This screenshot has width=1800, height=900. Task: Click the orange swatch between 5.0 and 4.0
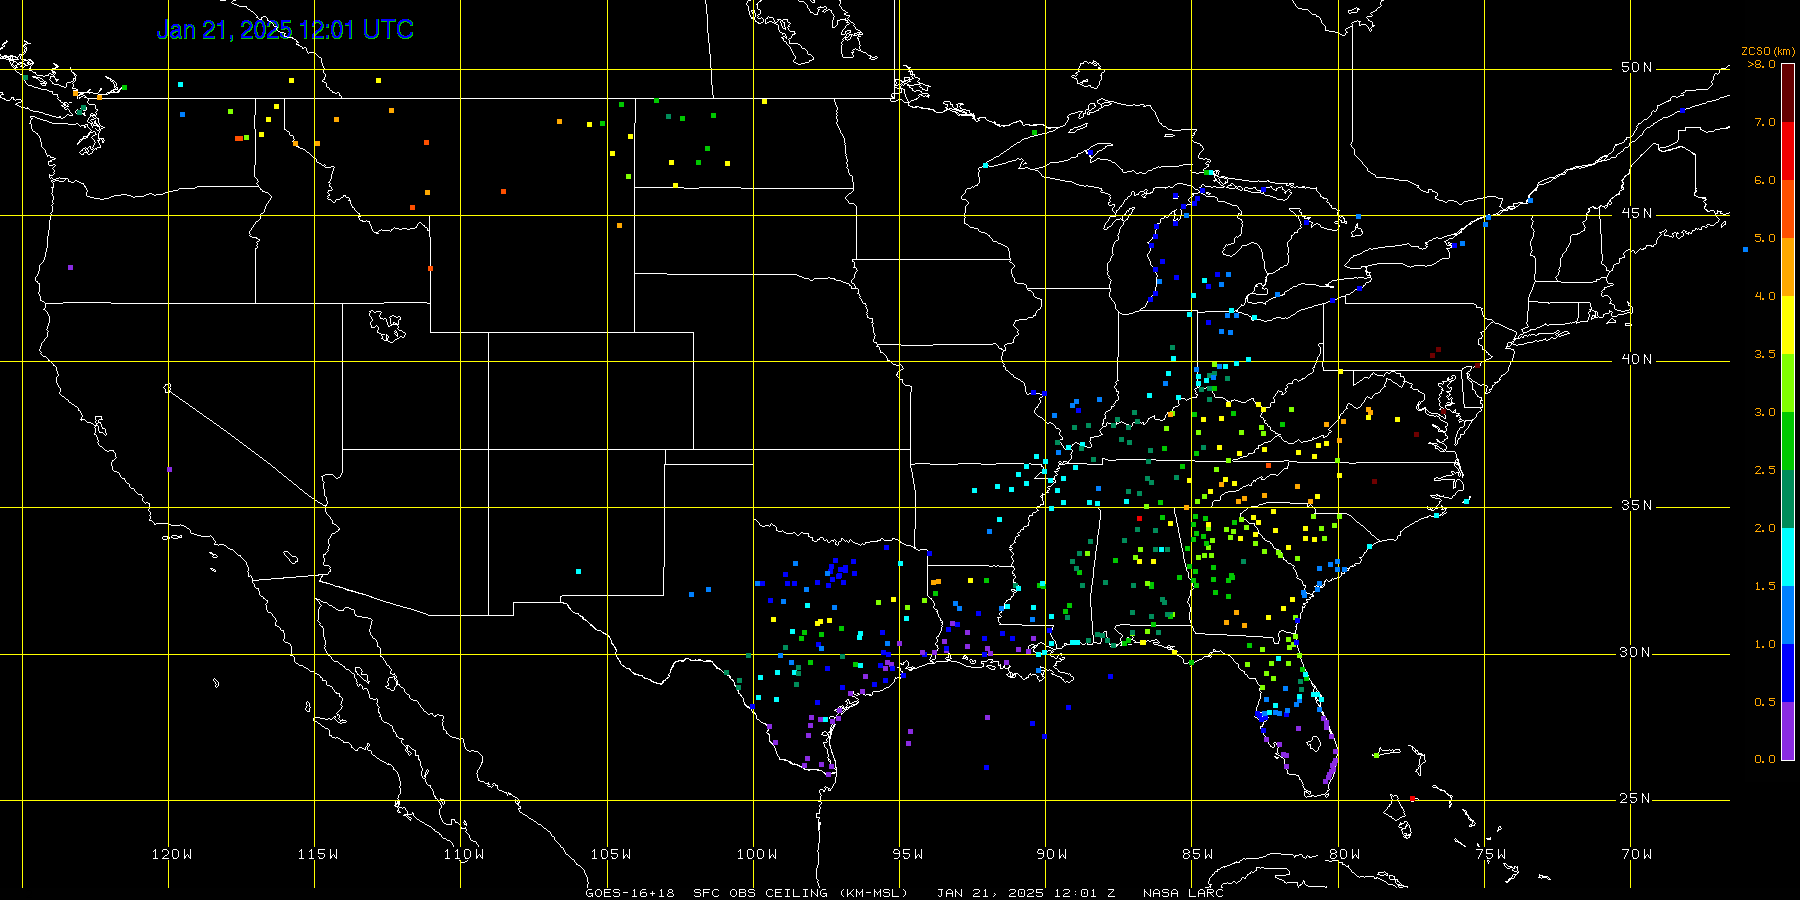(1788, 267)
